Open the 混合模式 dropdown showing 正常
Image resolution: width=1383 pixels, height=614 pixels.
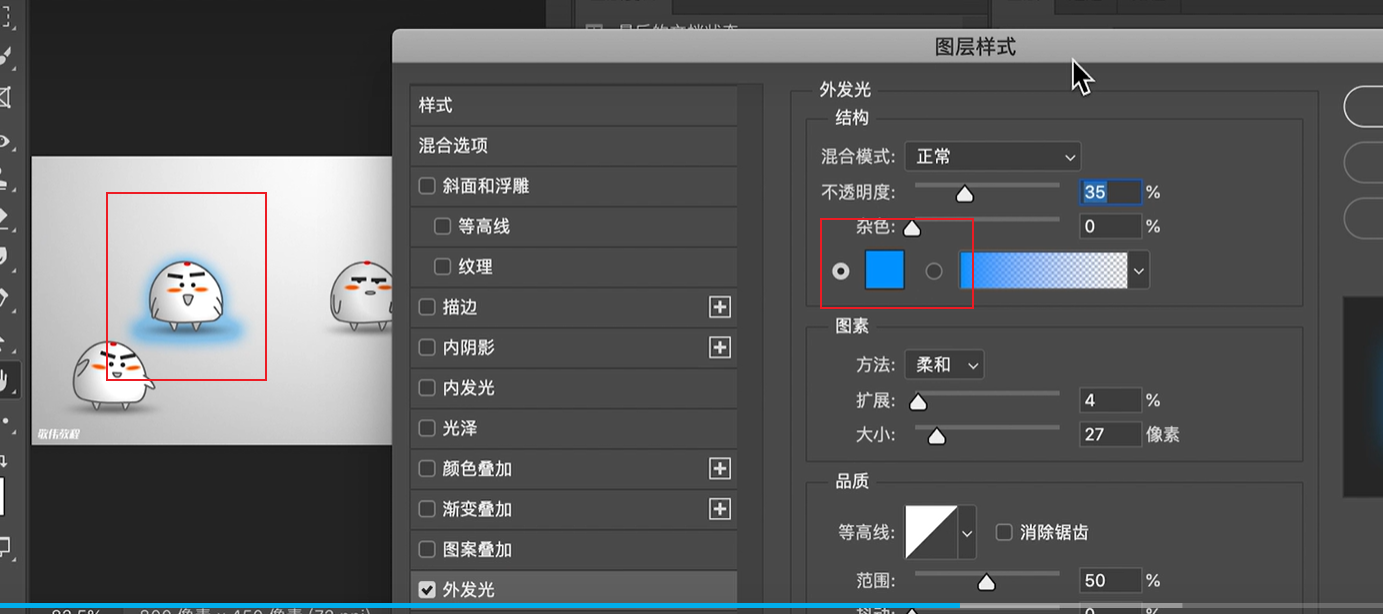993,157
